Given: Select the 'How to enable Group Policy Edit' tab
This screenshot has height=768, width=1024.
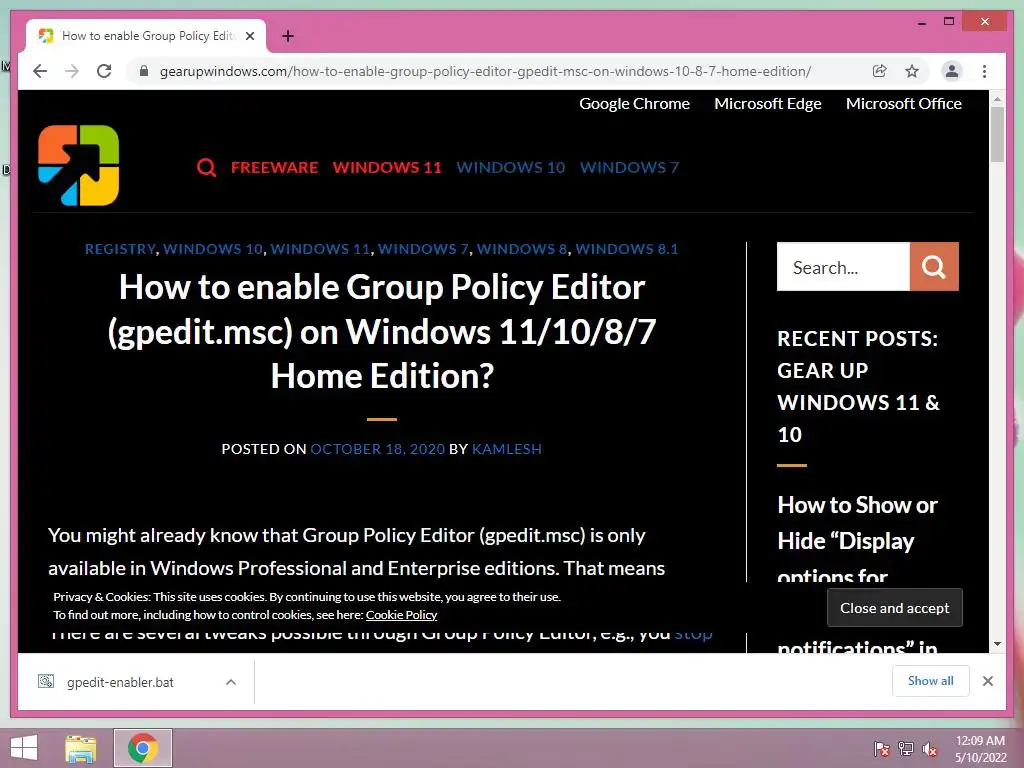Looking at the screenshot, I should pos(146,36).
